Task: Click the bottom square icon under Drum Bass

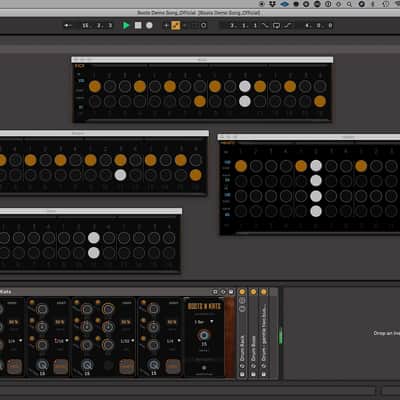Action: tap(253, 374)
